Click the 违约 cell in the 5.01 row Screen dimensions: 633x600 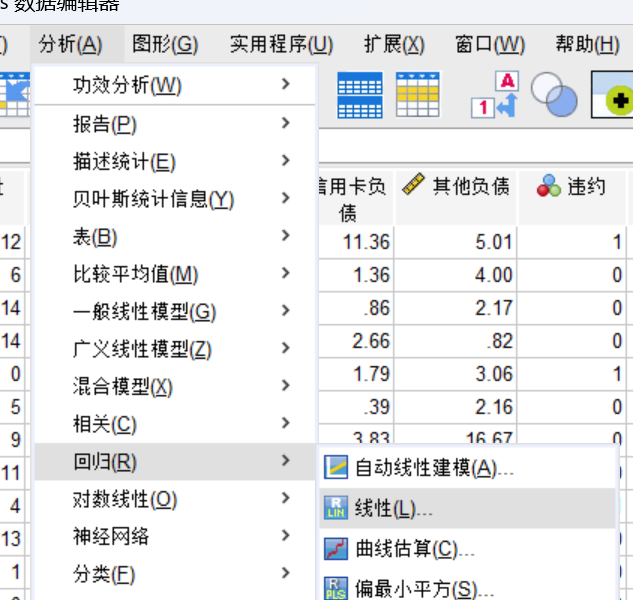pos(572,242)
